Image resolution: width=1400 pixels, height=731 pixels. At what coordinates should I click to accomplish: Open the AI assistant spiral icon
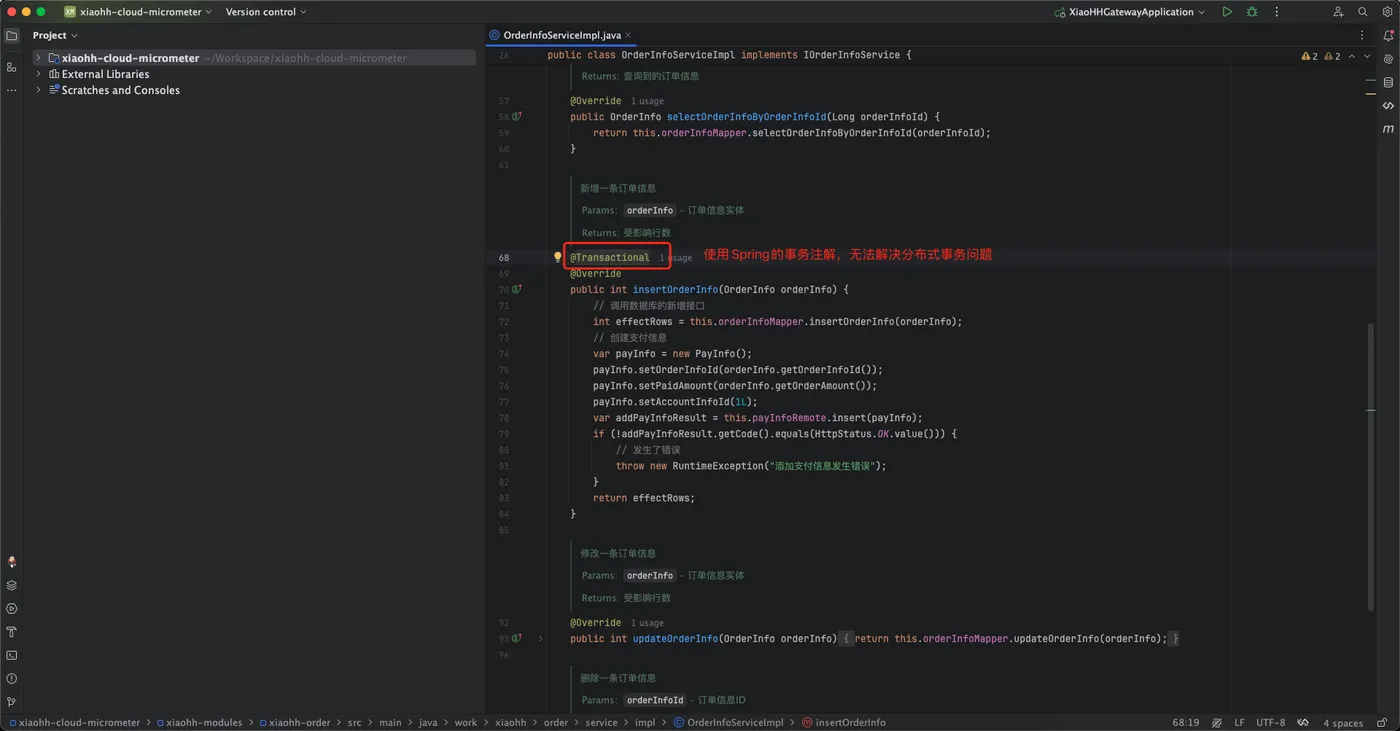click(x=1388, y=59)
